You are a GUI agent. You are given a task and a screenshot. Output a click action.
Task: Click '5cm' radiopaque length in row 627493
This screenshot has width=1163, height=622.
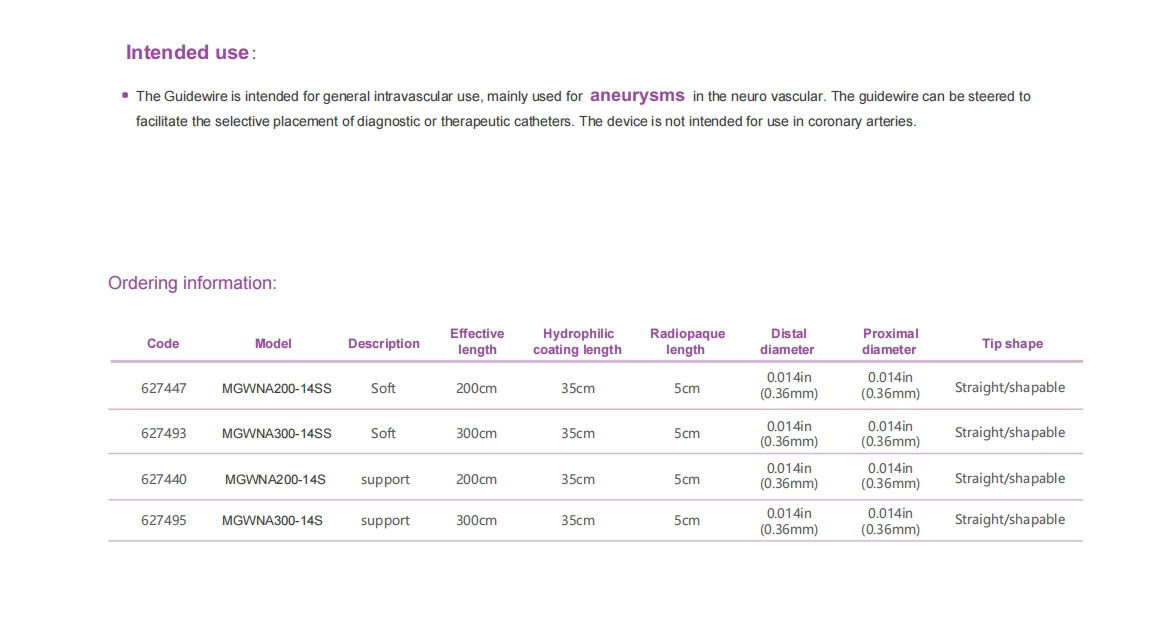click(687, 434)
